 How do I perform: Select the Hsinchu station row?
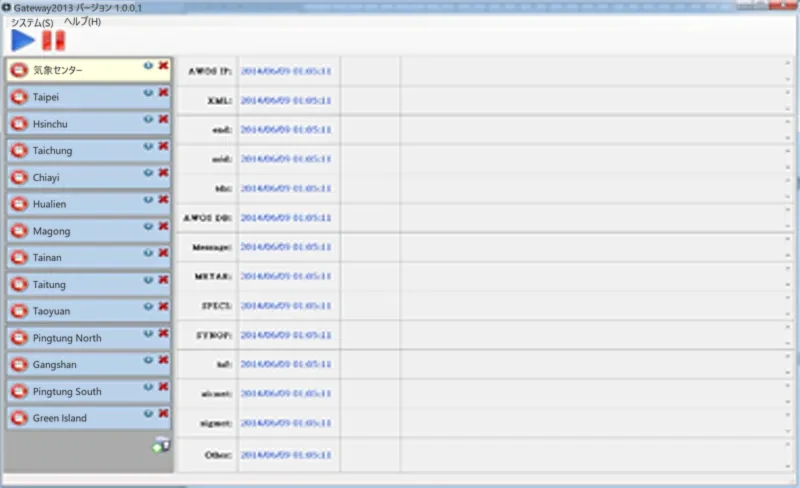tap(89, 124)
